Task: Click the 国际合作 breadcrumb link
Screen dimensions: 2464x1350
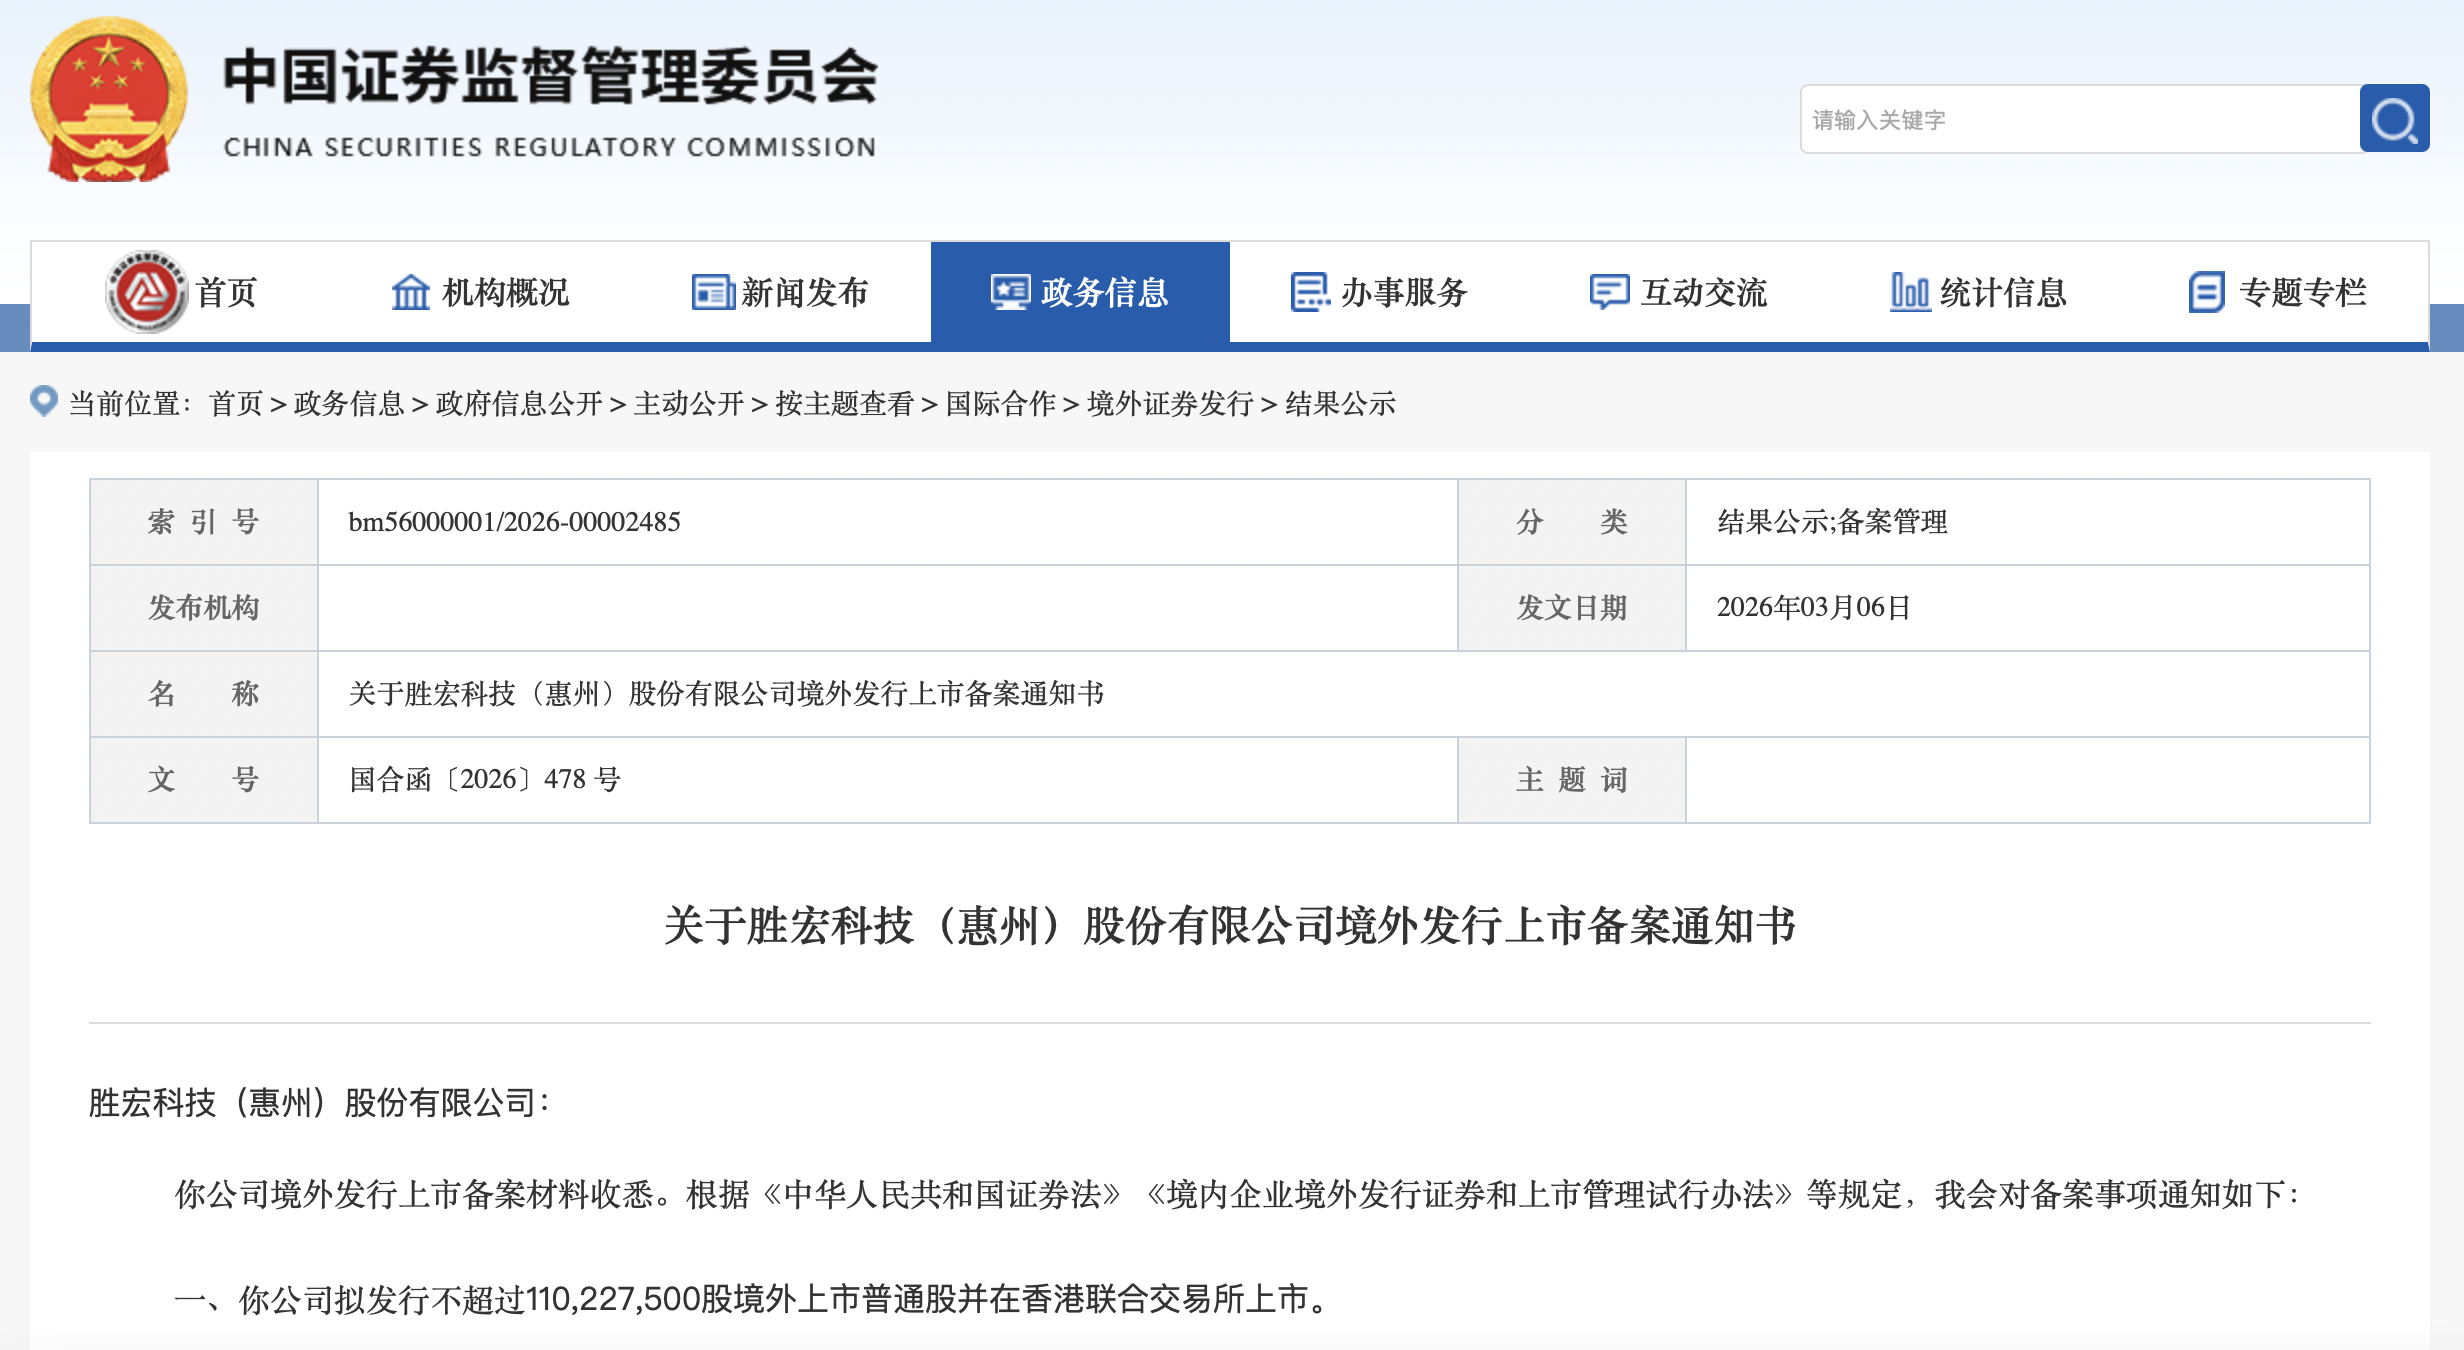Action: coord(1000,403)
